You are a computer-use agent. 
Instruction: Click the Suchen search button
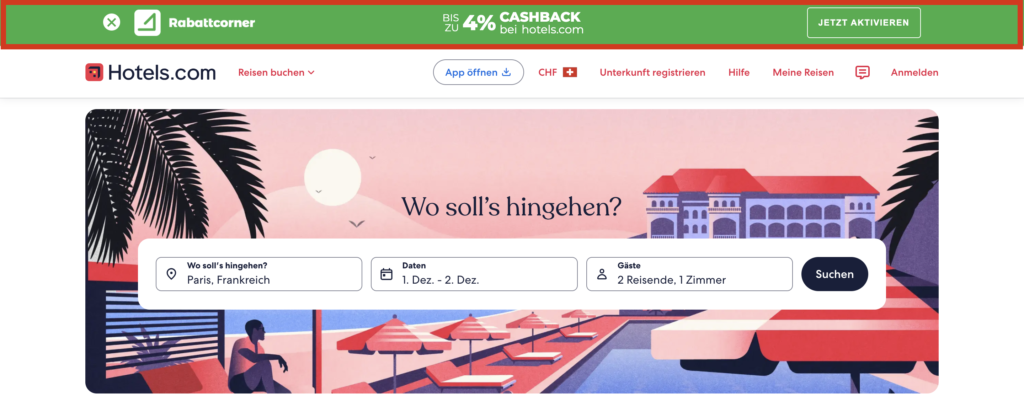pos(835,274)
